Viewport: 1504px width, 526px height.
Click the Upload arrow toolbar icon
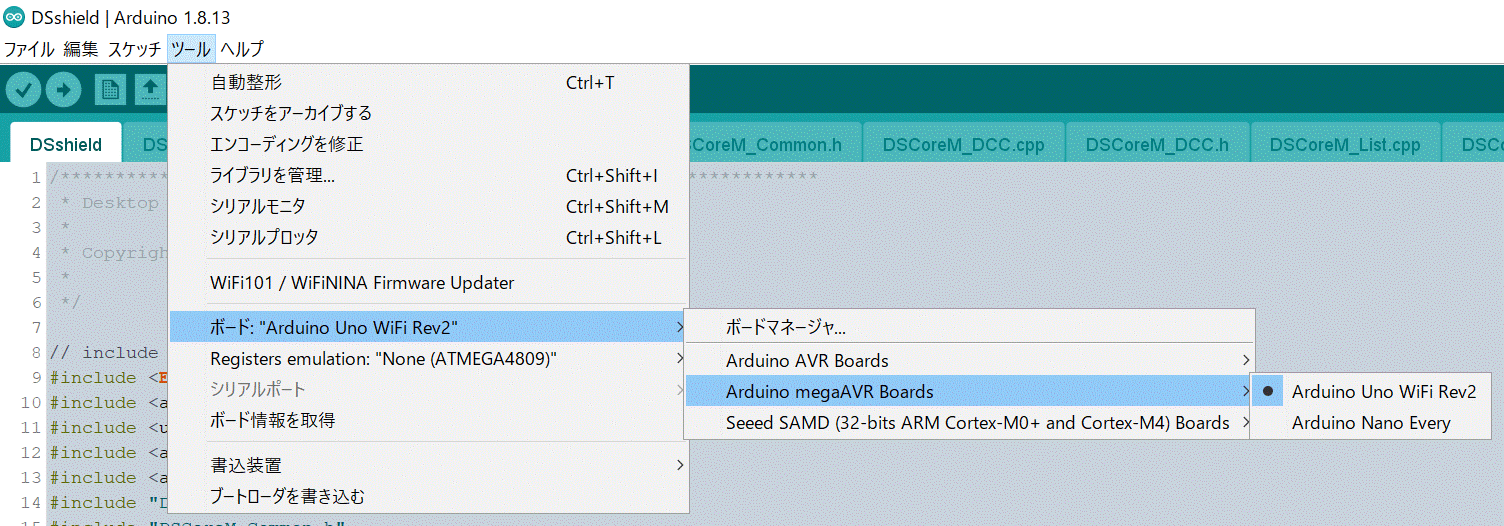coord(63,89)
